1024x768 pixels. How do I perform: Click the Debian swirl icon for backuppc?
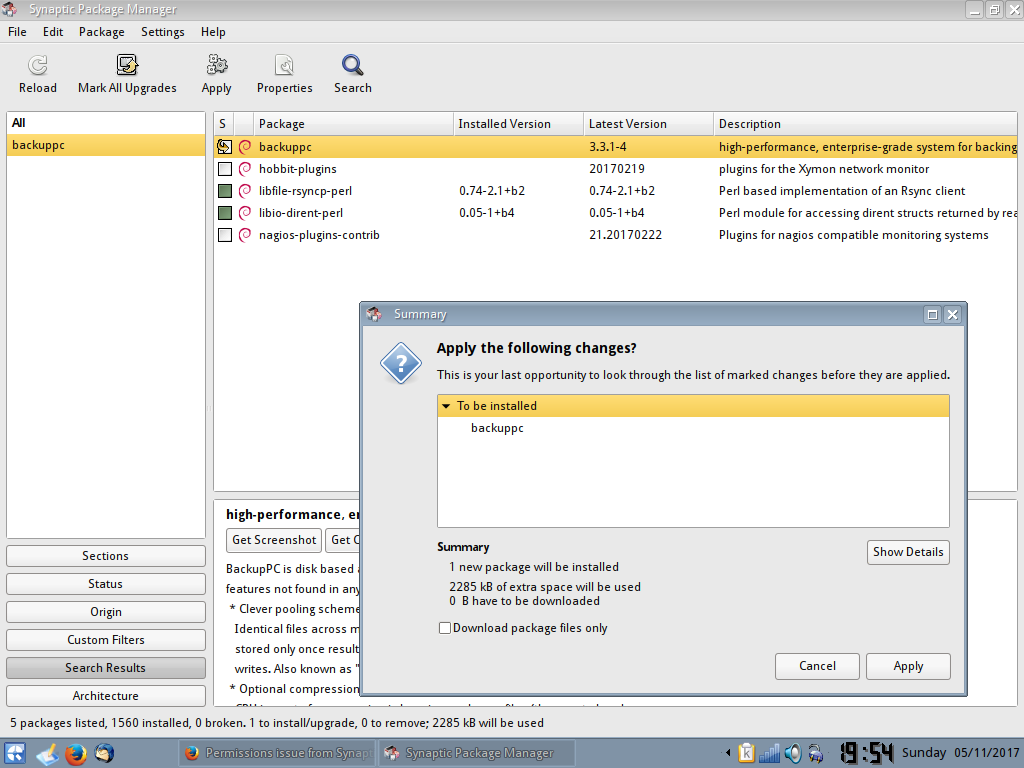click(245, 147)
